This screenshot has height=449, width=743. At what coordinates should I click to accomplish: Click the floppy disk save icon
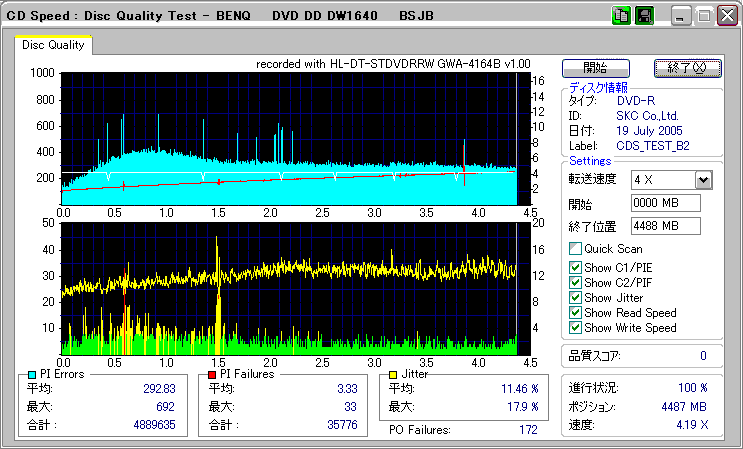643,15
